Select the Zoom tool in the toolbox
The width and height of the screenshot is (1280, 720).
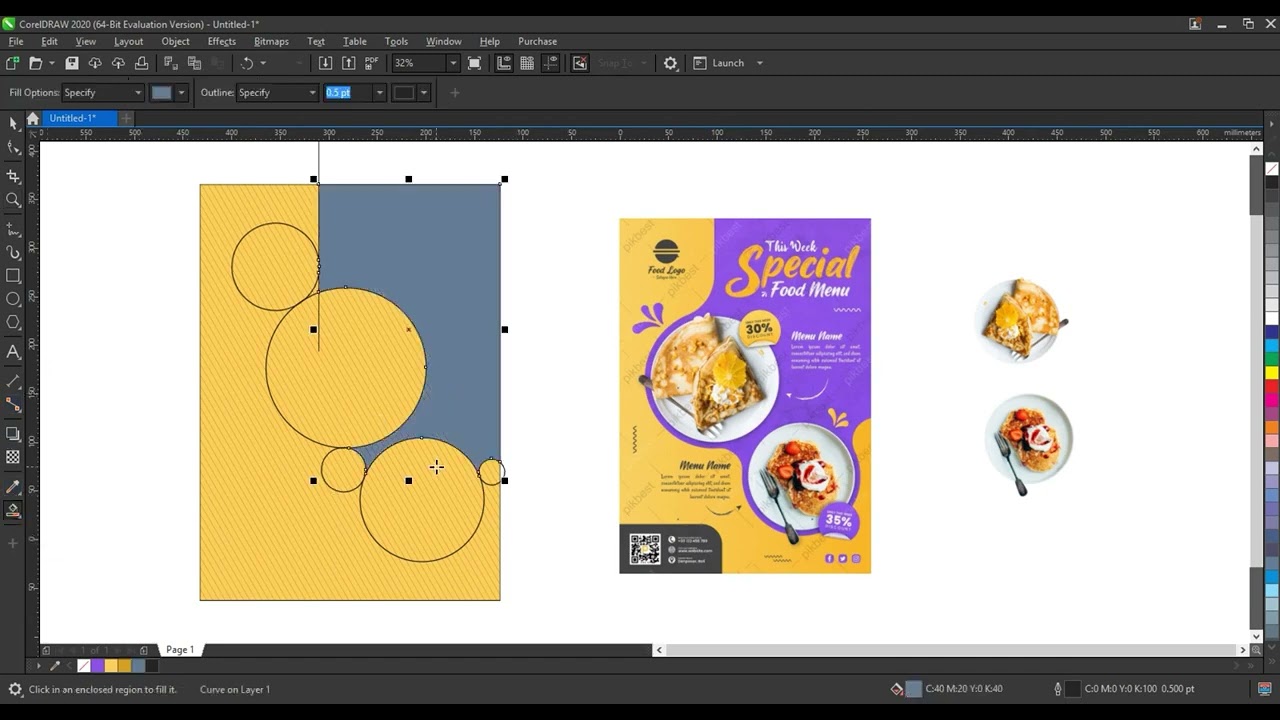13,200
